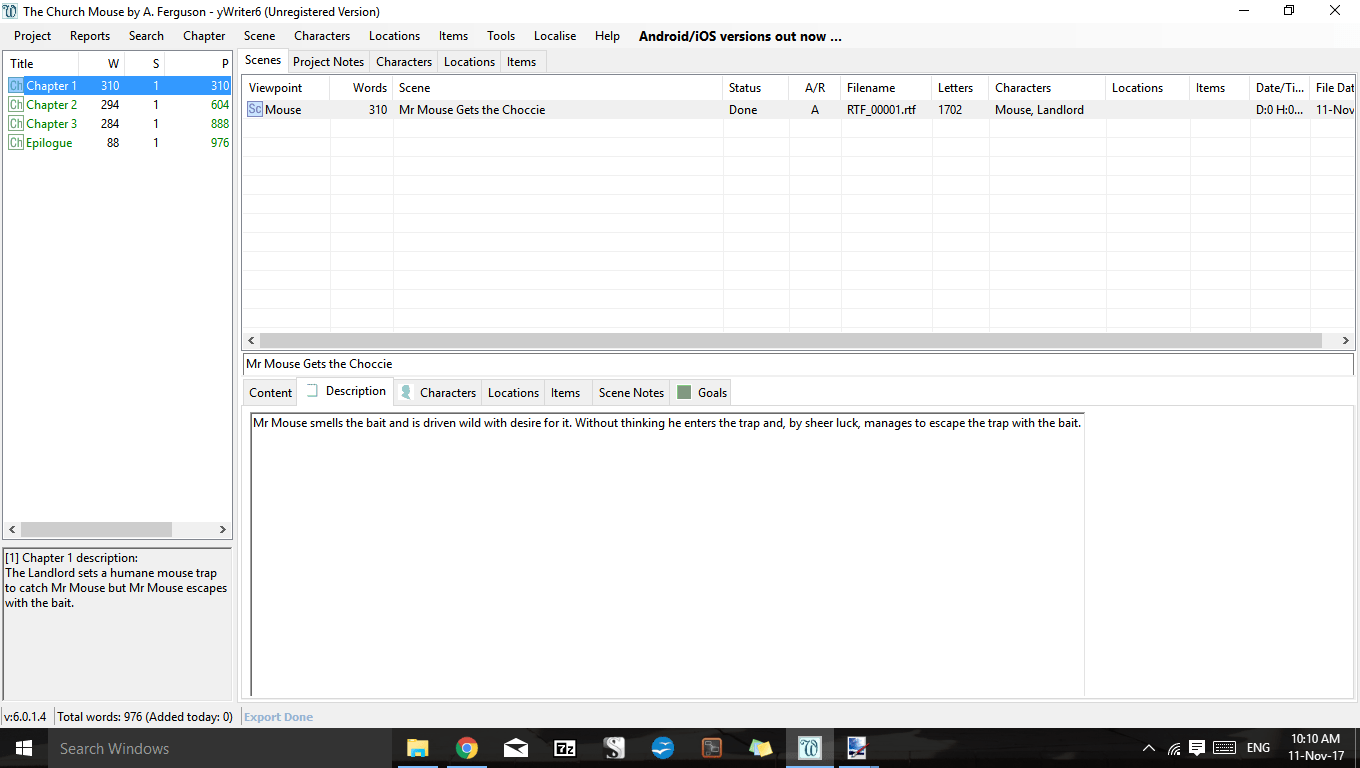
Task: Switch to the Scene Notes tab
Action: [631, 393]
